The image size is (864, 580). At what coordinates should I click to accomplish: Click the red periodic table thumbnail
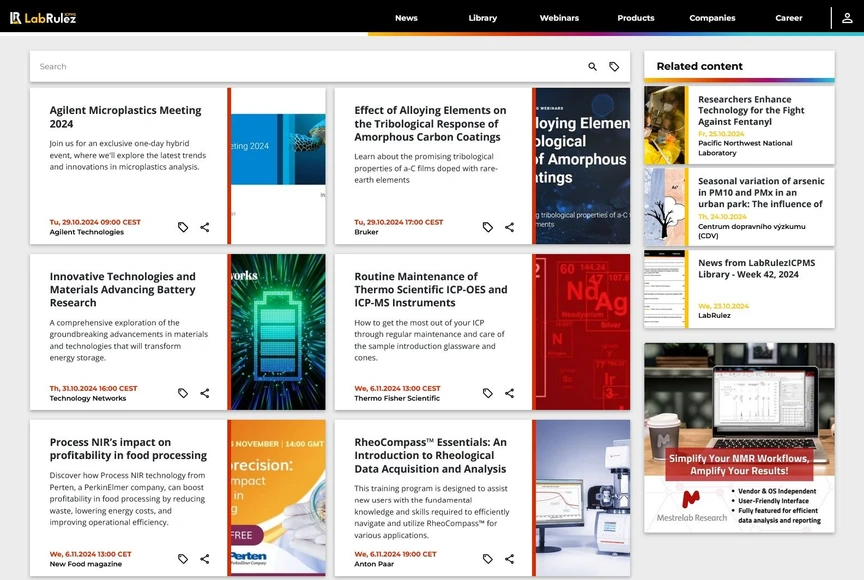coord(583,332)
